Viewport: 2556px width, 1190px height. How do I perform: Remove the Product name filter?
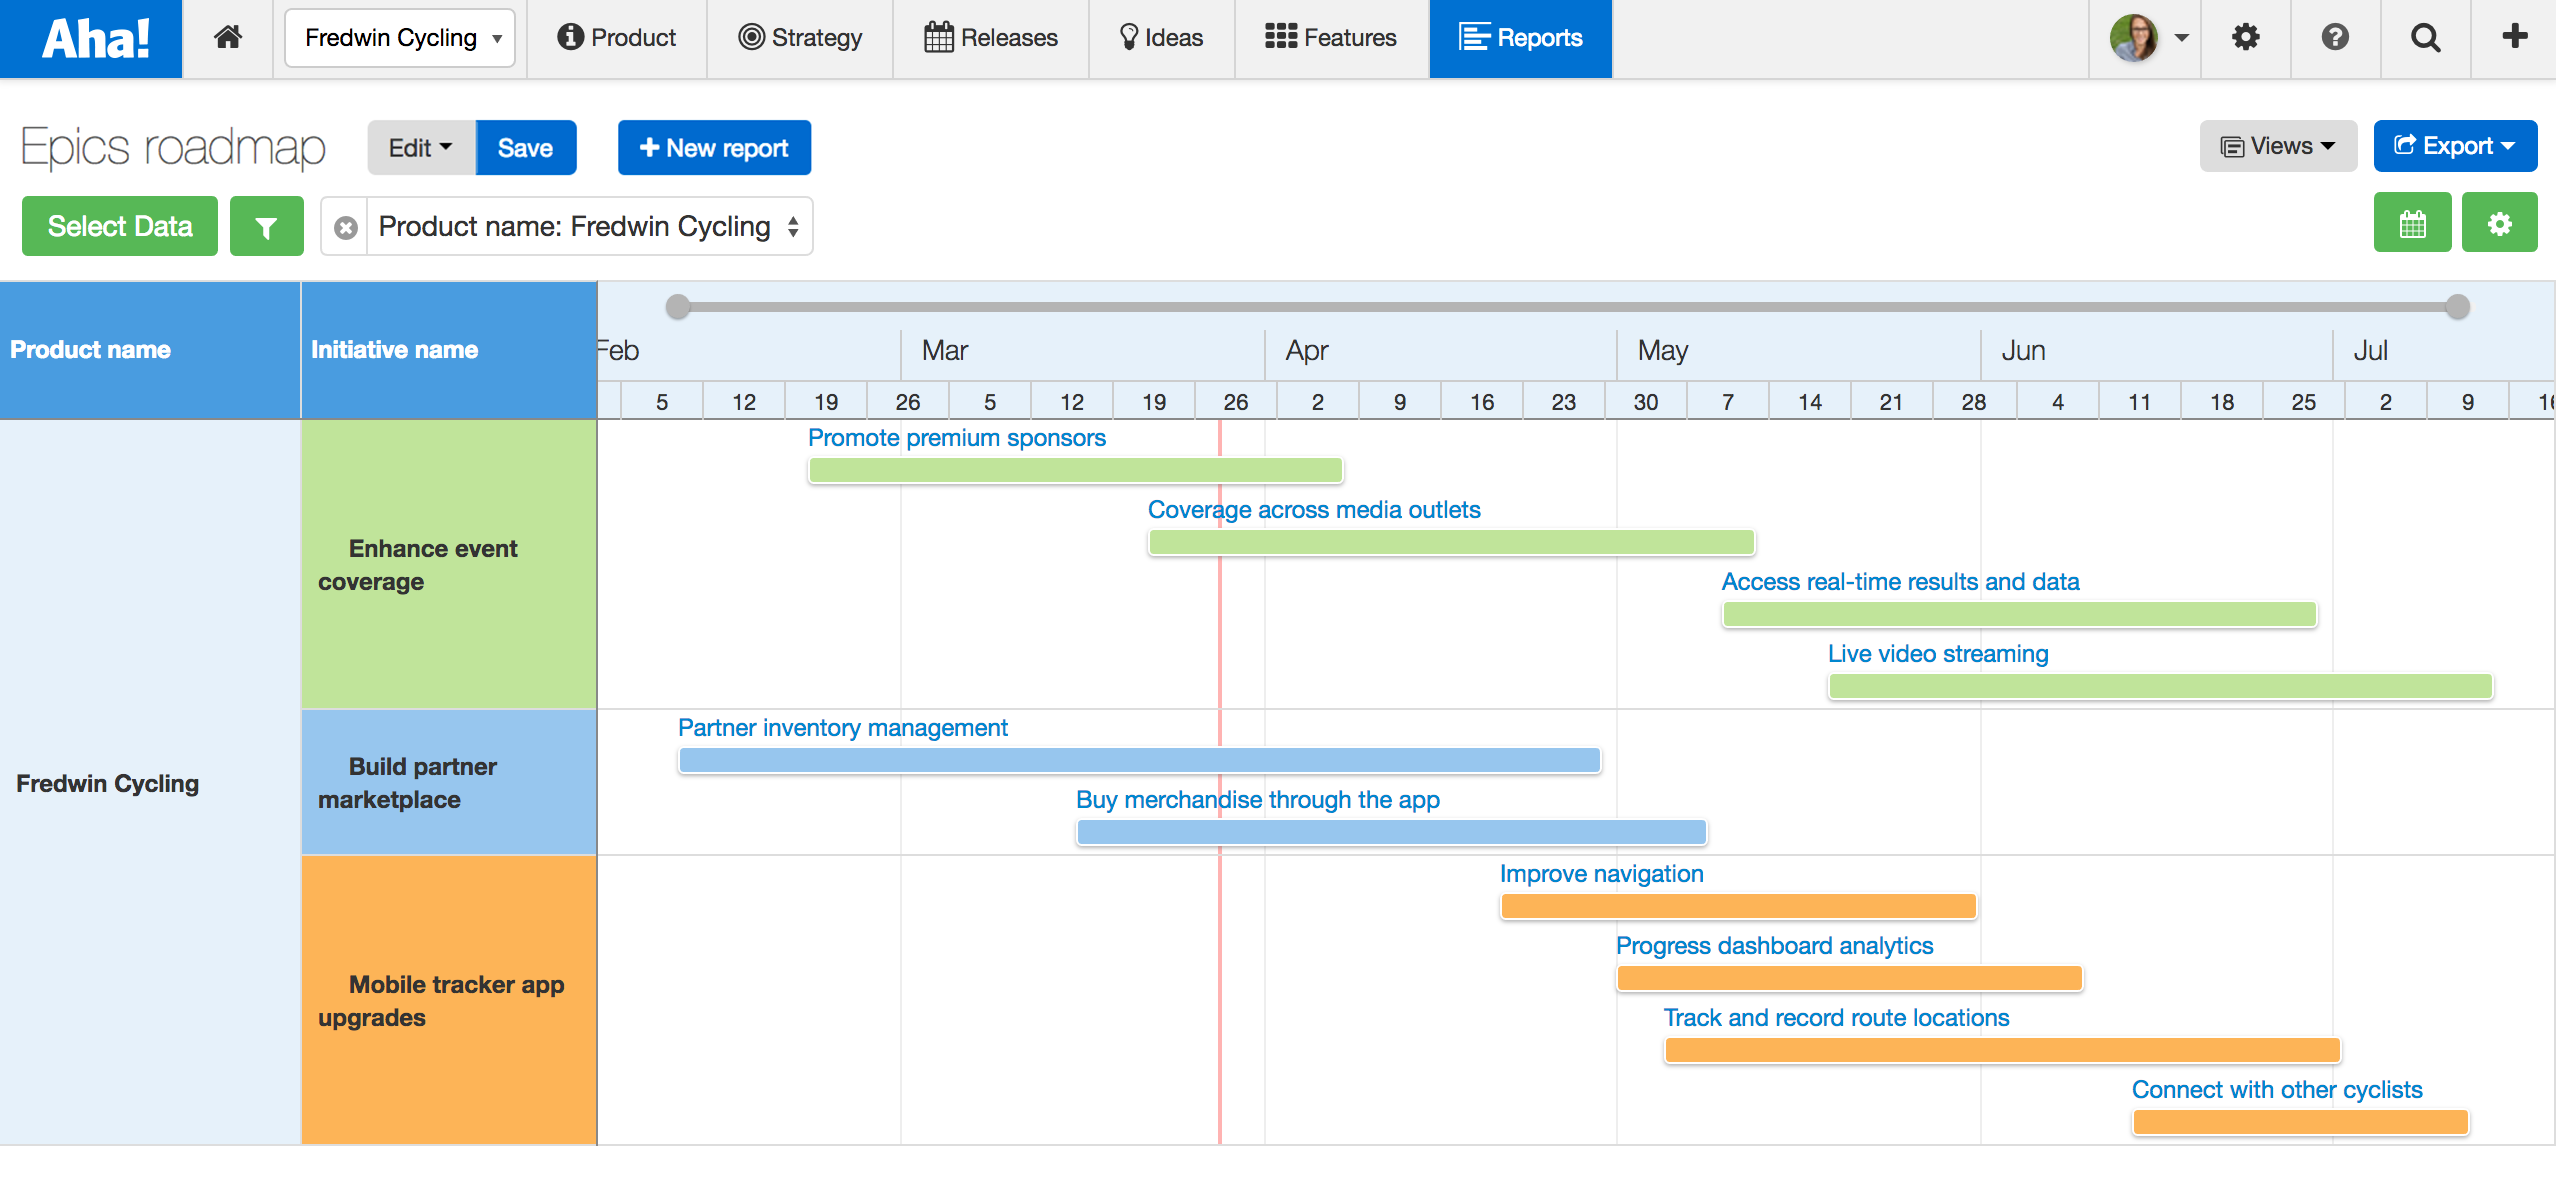point(346,228)
